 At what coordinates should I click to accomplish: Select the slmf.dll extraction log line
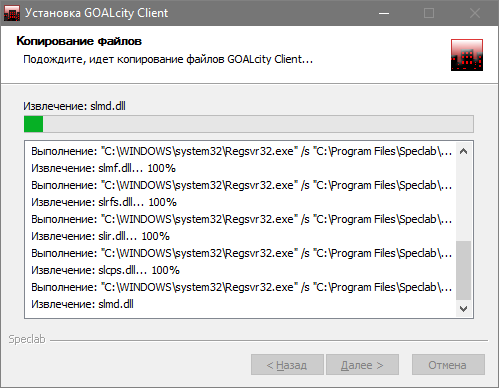point(103,168)
